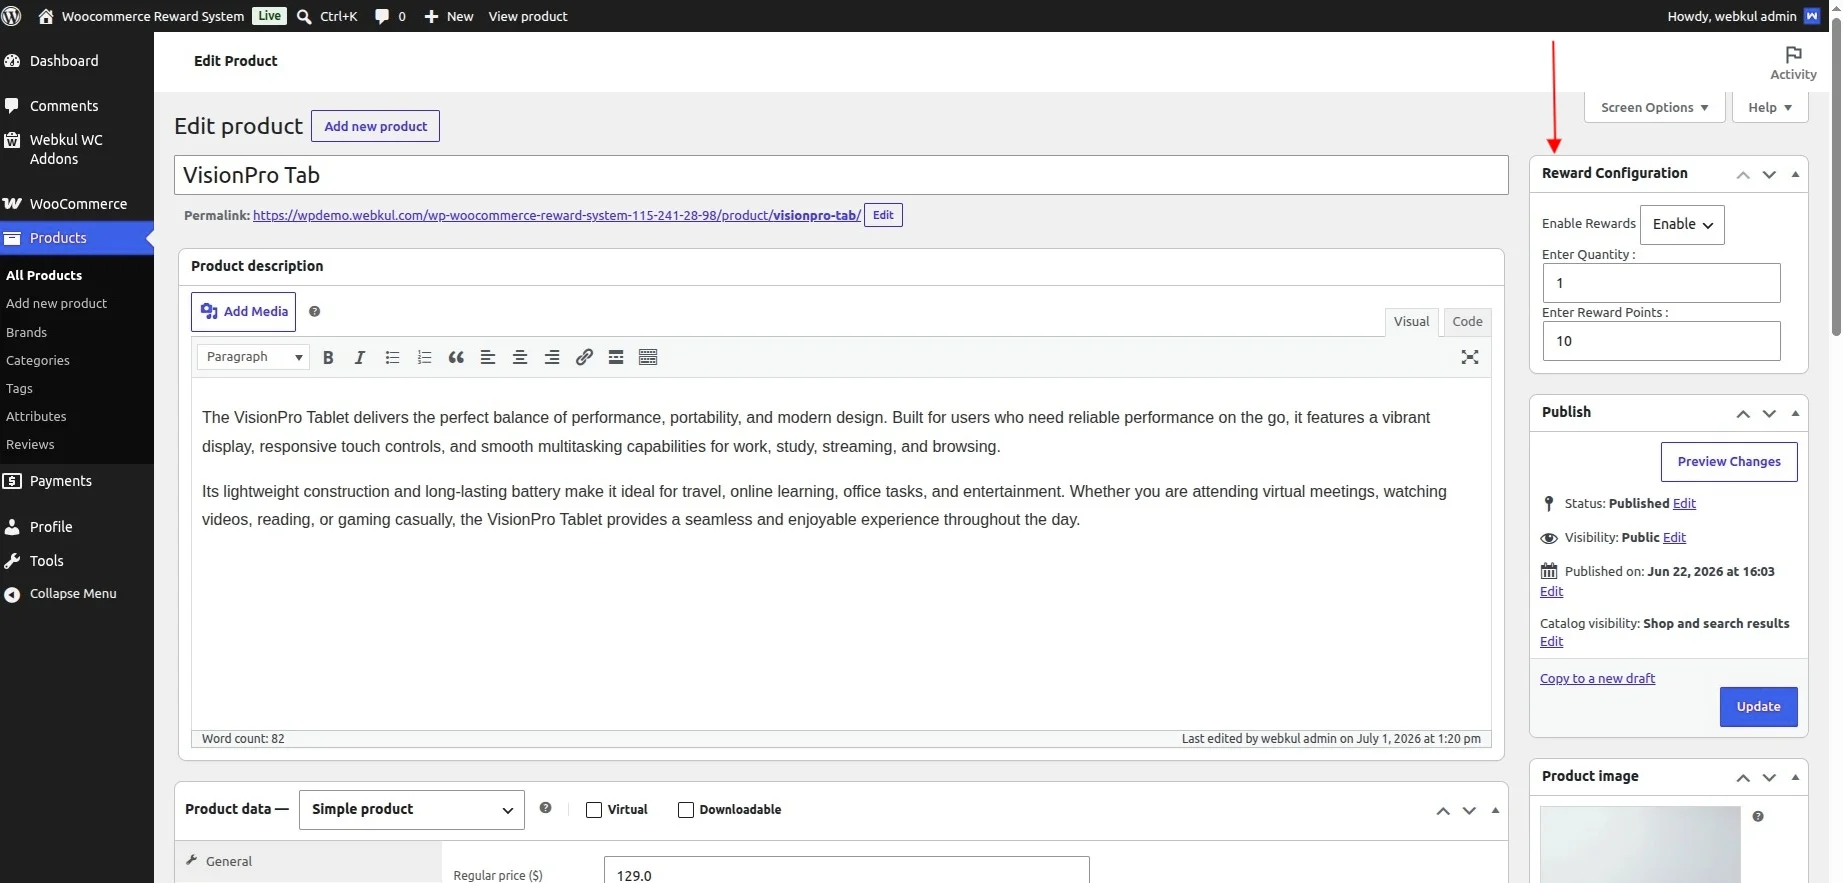This screenshot has height=883, width=1843.
Task: Click the Enter Reward Points field
Action: click(1661, 341)
